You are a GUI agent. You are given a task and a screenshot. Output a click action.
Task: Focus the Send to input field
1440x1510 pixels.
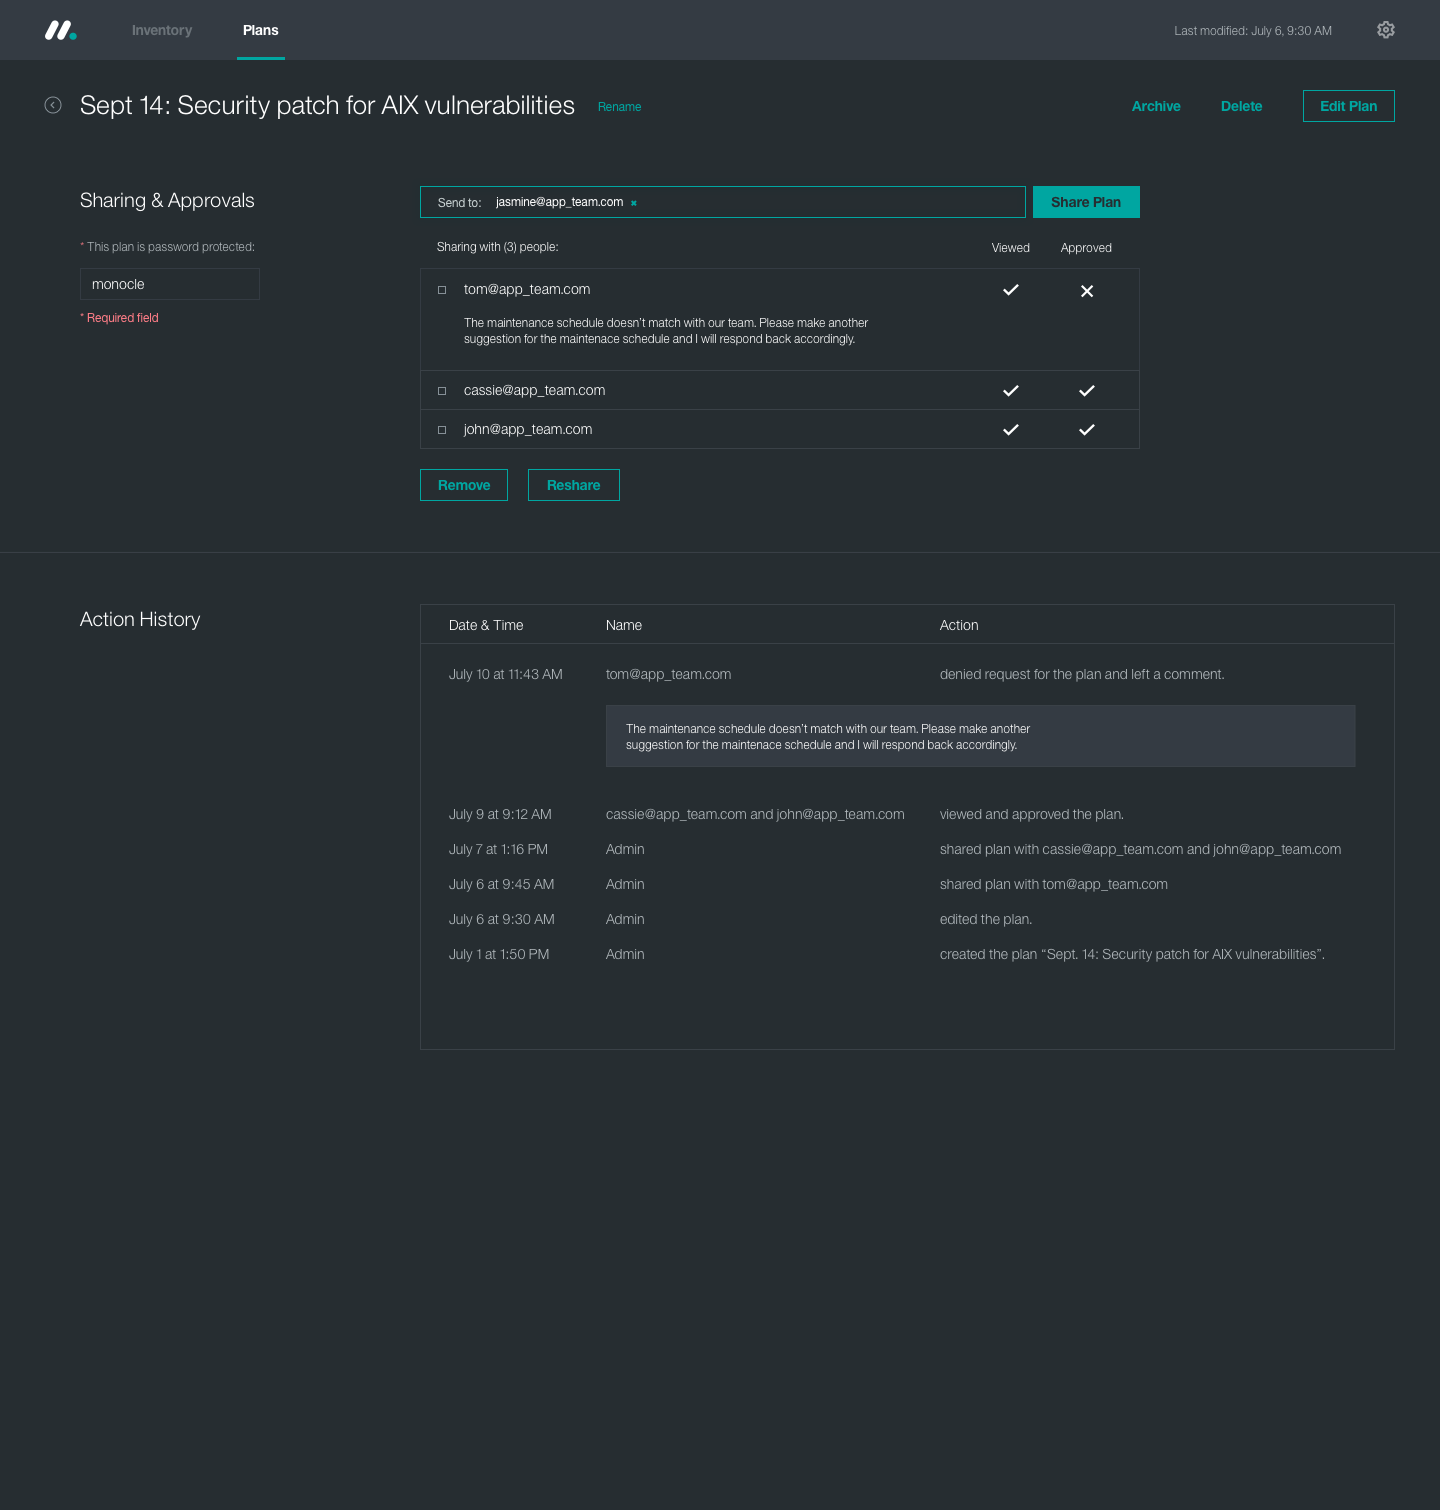click(x=723, y=202)
